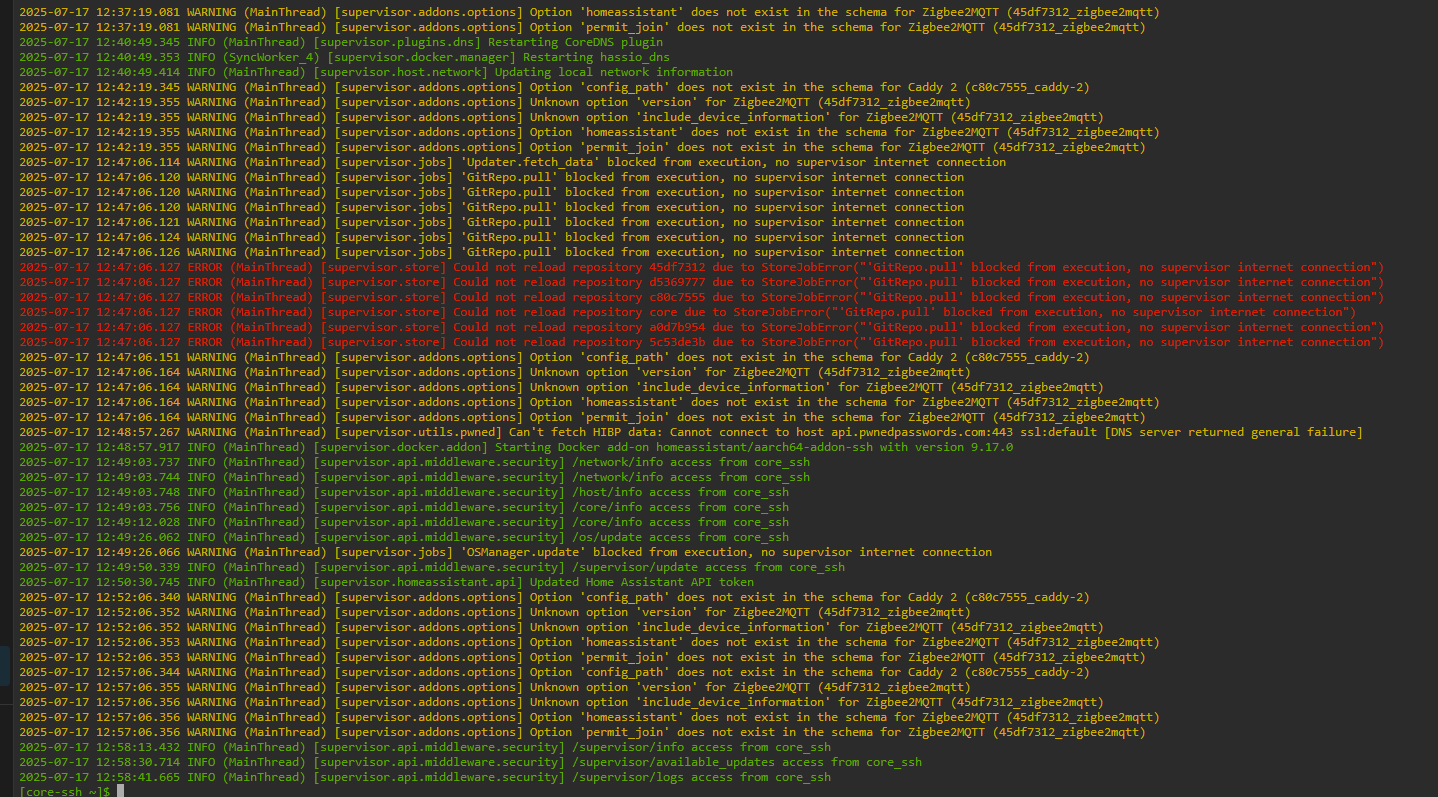Select the 12:47:06.121 'GitRepo.pull' blocked warning
Screen dimensions: 1438x797
[492, 222]
